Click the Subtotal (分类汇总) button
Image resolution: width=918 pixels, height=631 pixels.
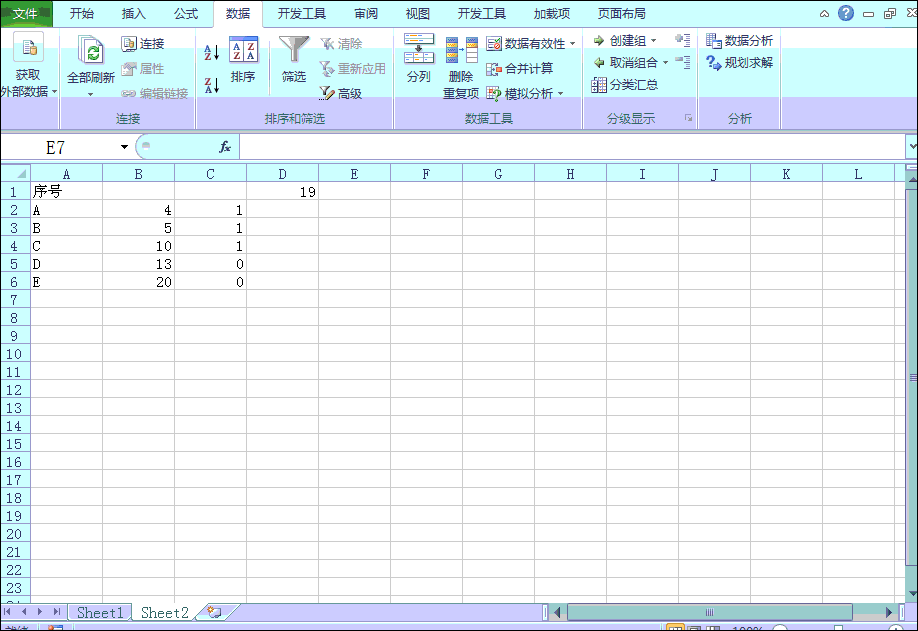[625, 85]
